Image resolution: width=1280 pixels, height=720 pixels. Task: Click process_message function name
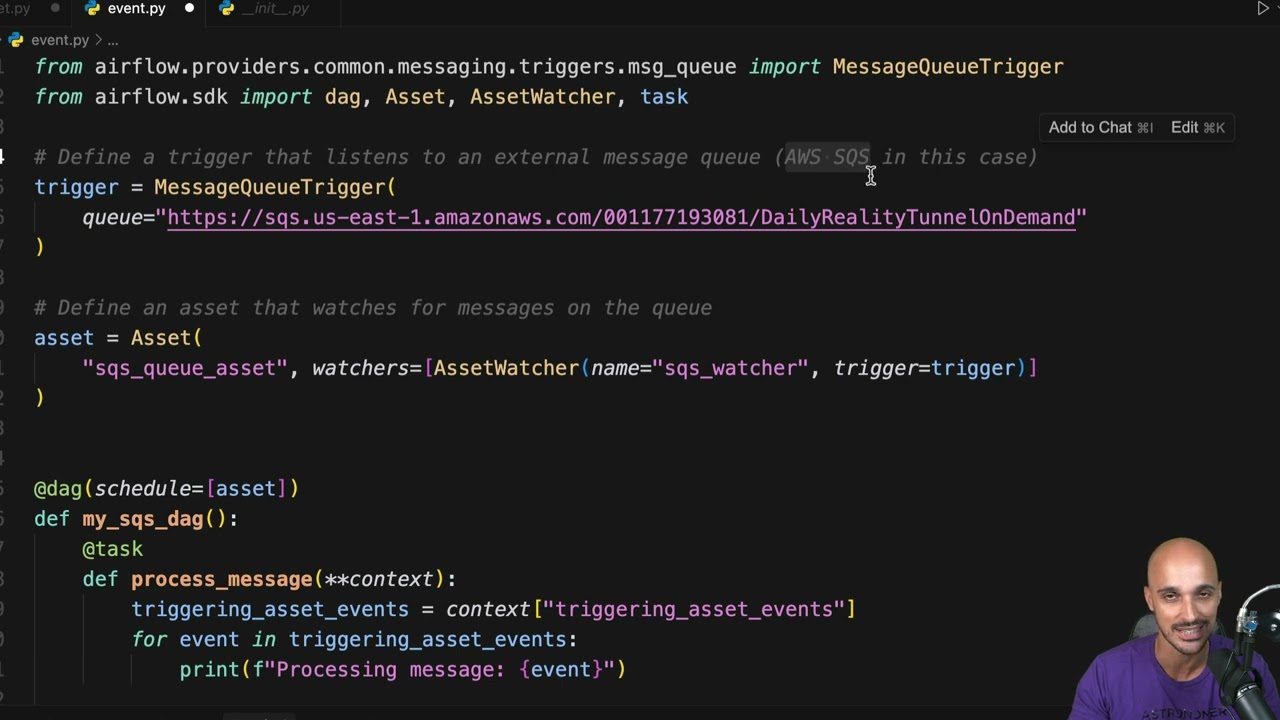pyautogui.click(x=222, y=579)
